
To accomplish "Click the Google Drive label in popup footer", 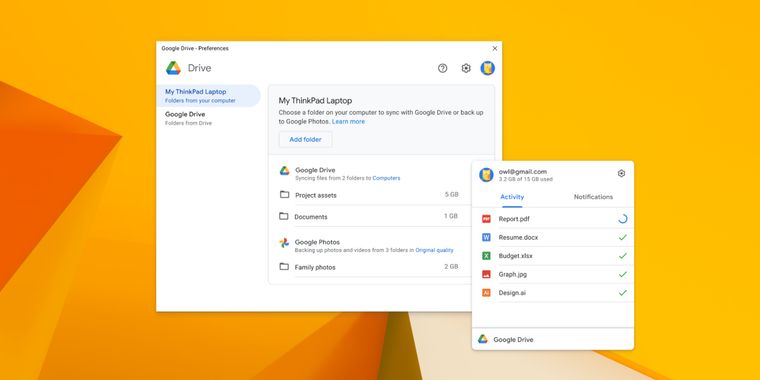I will click(513, 340).
